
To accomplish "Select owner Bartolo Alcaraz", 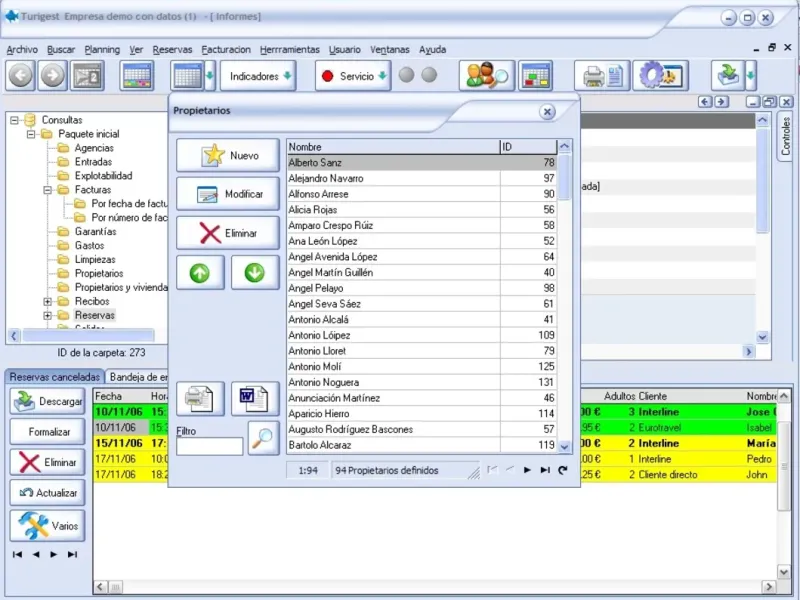I will (x=421, y=445).
